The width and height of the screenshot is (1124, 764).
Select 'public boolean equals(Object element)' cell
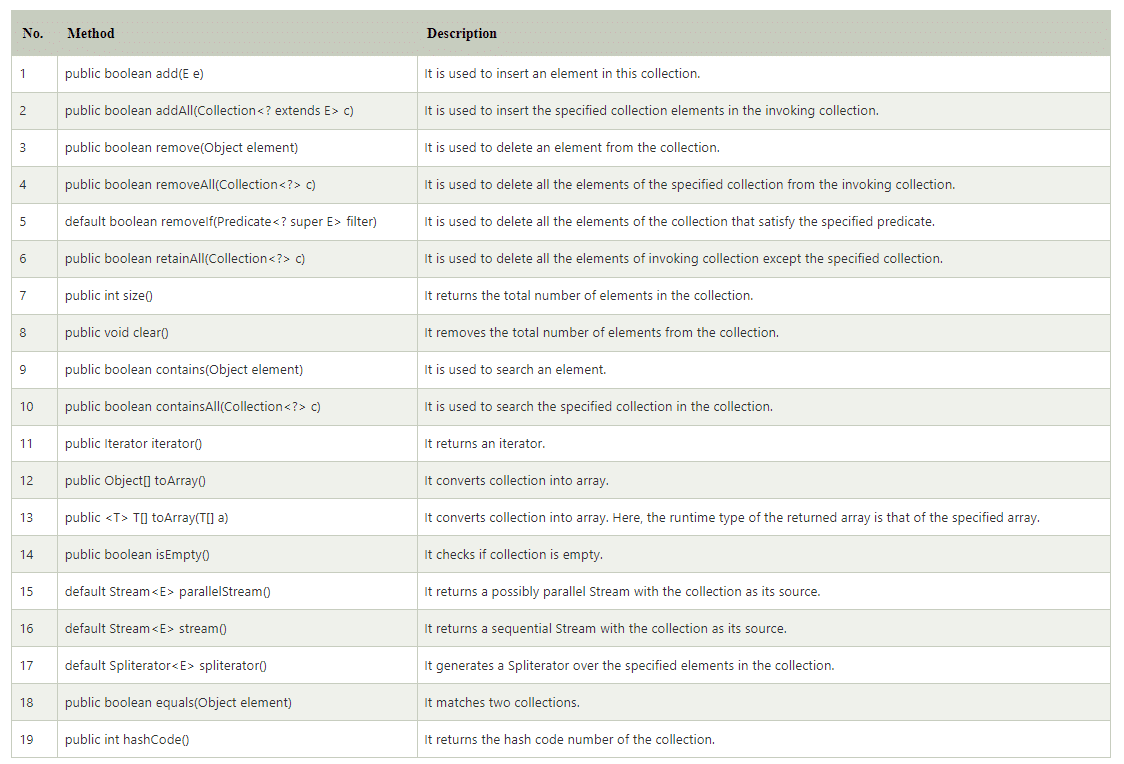click(x=237, y=703)
